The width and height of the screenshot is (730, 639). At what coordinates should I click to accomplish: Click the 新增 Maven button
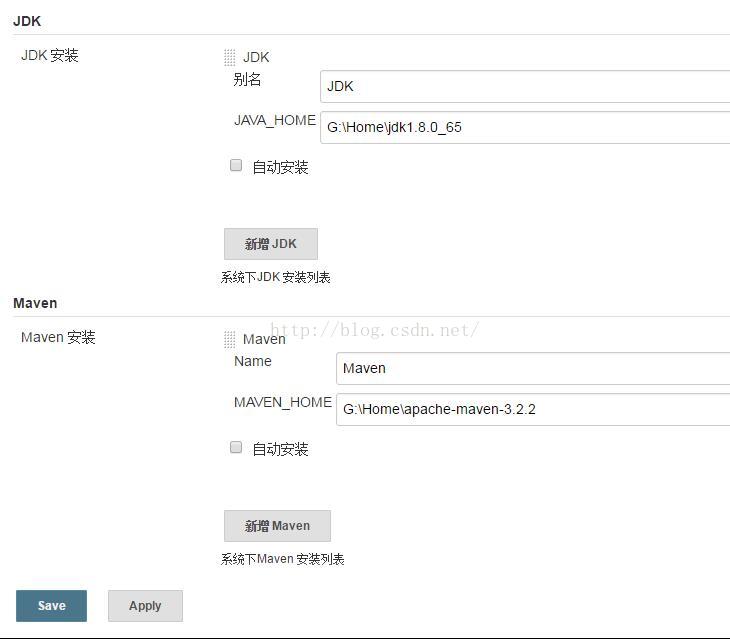tap(277, 526)
